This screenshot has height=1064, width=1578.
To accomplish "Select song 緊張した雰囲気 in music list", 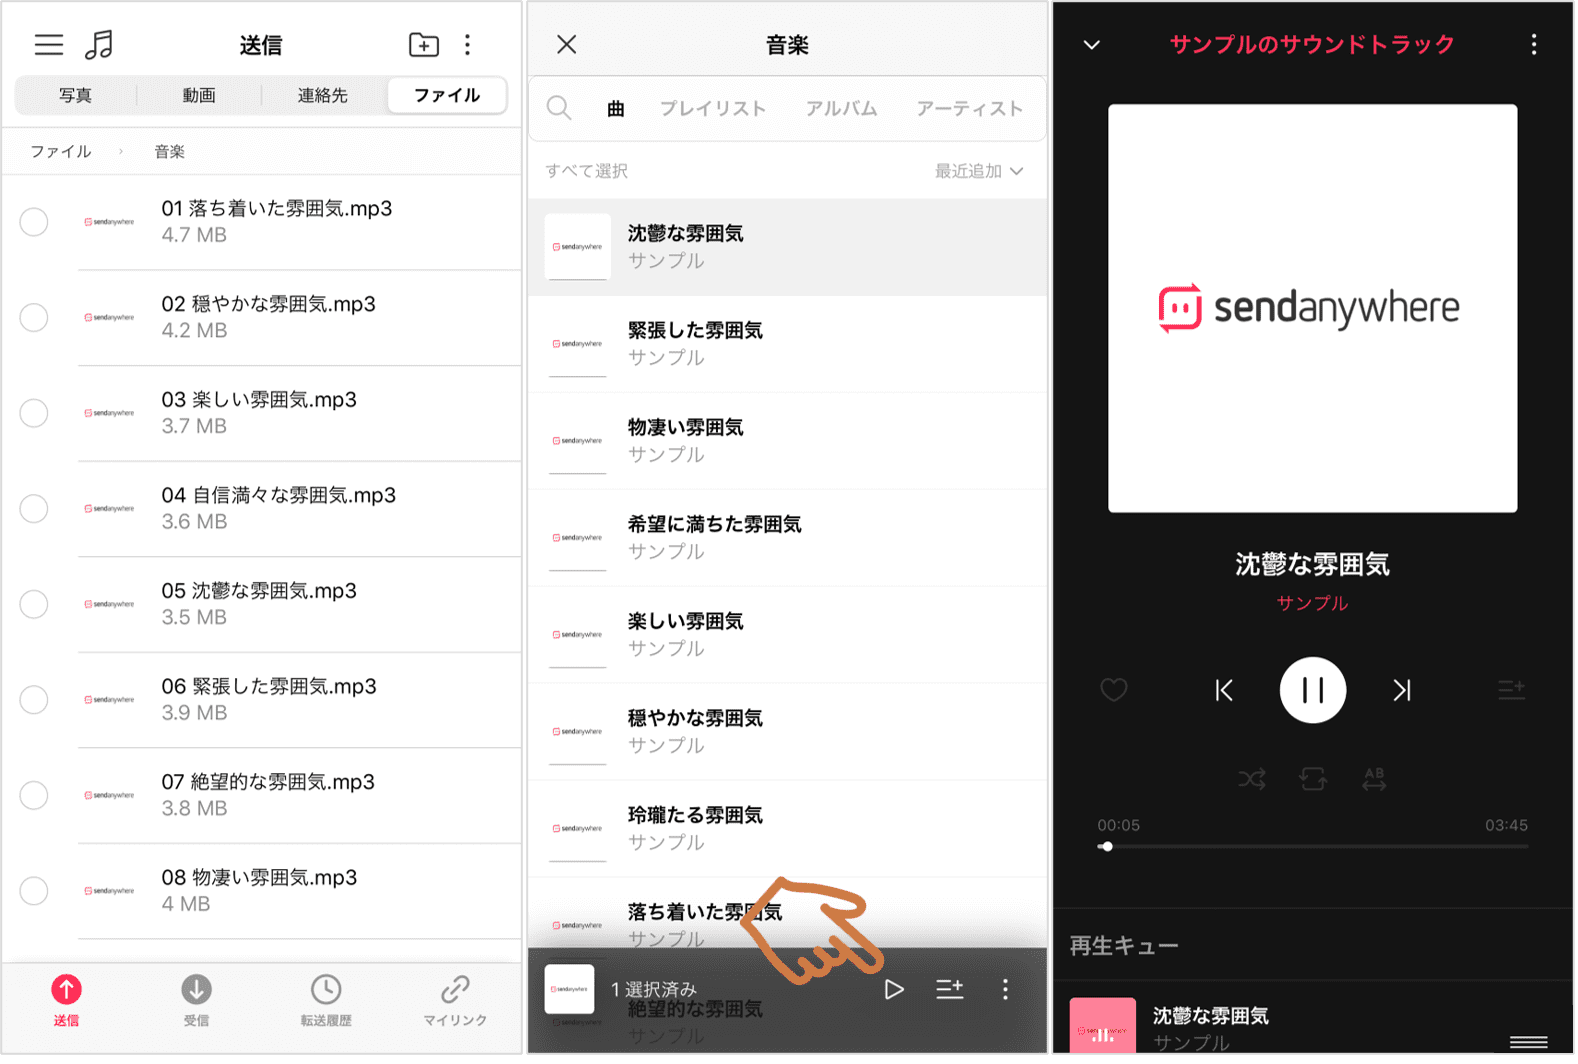I will coord(788,345).
